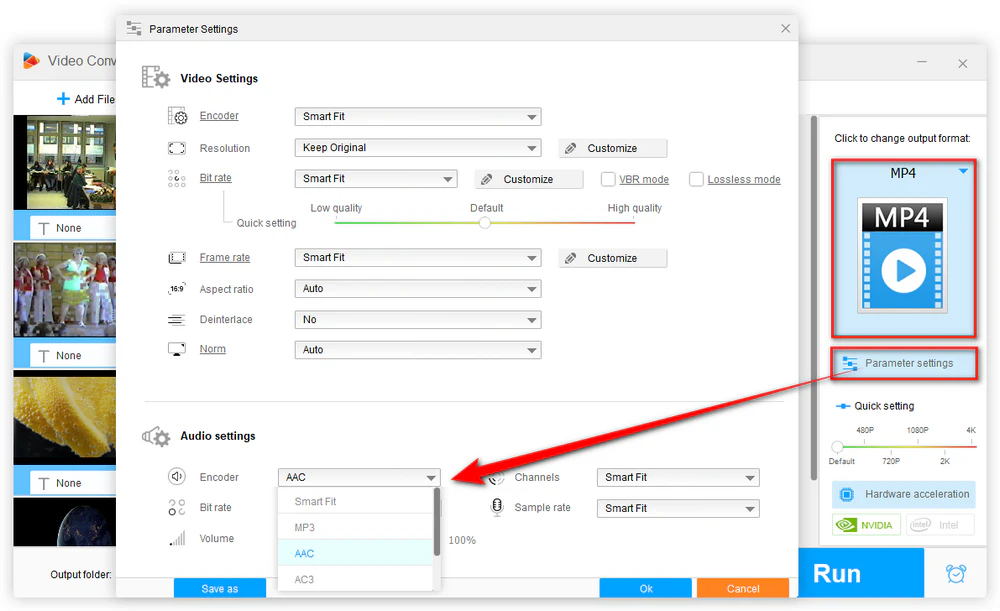Click the NVIDIA acceleration badge
1000x611 pixels.
(x=866, y=525)
